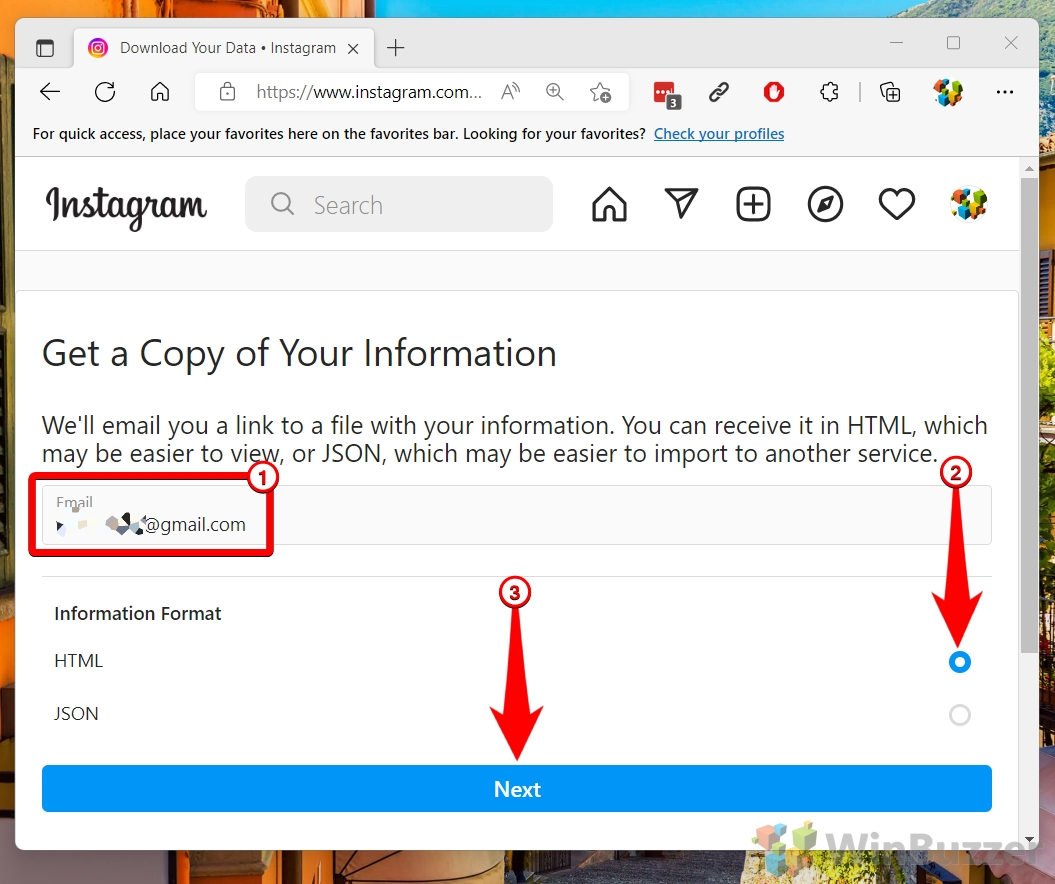
Task: Close the Download Your Data tab
Action: coord(353,48)
